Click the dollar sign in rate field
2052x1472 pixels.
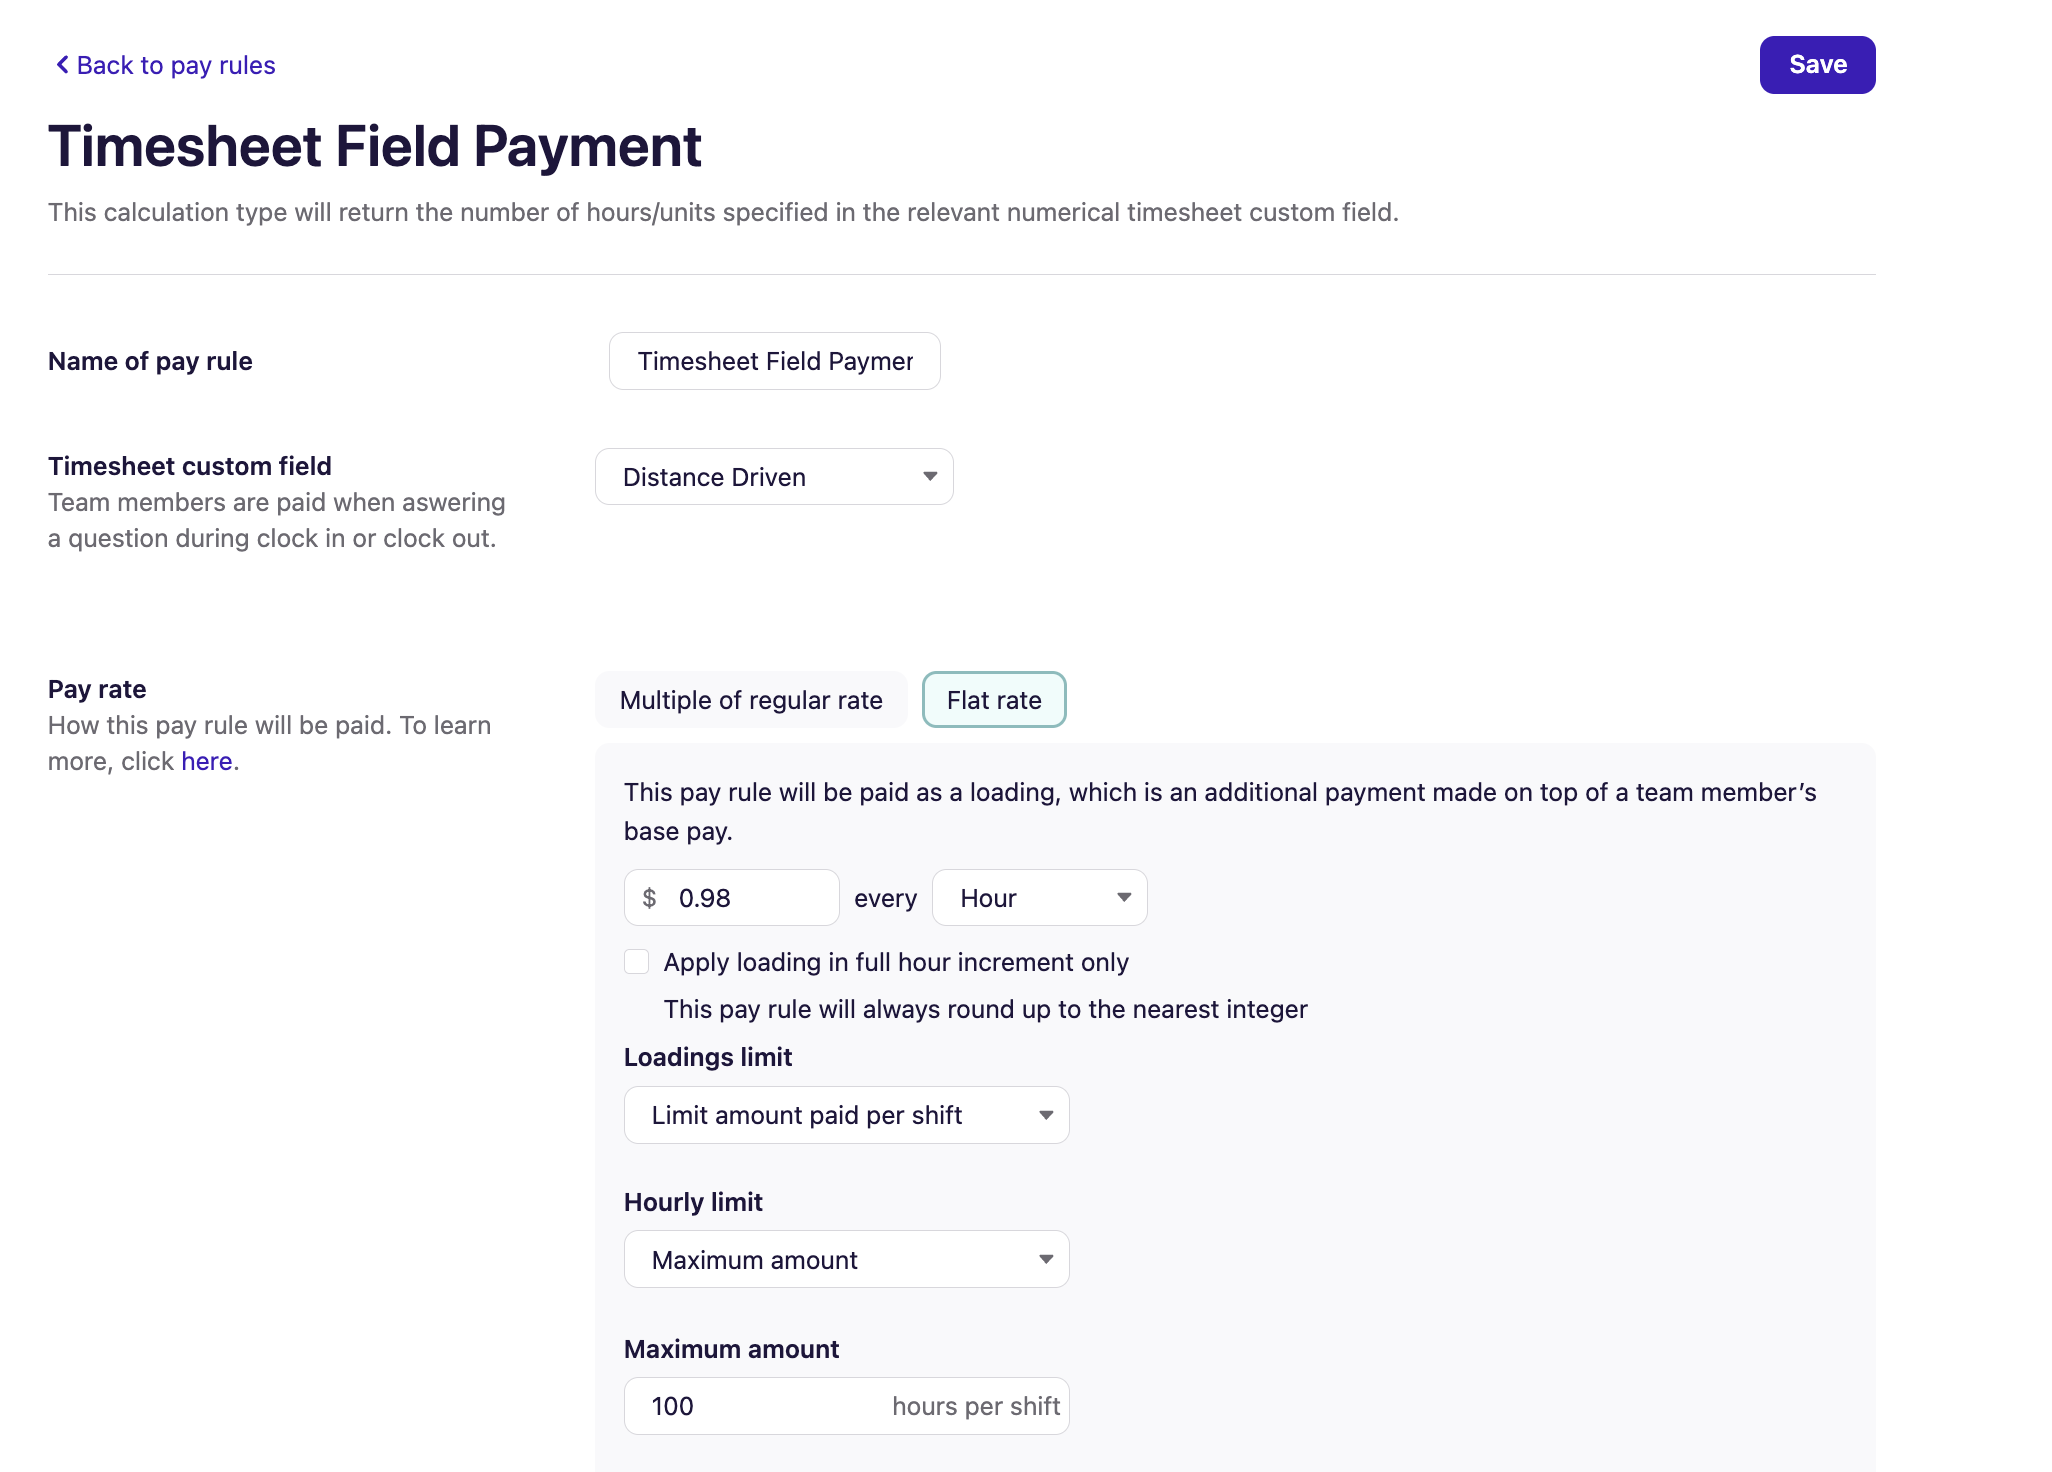pos(649,898)
